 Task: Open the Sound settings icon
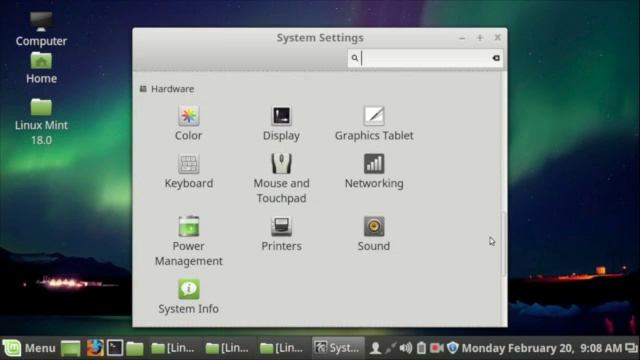tap(374, 227)
